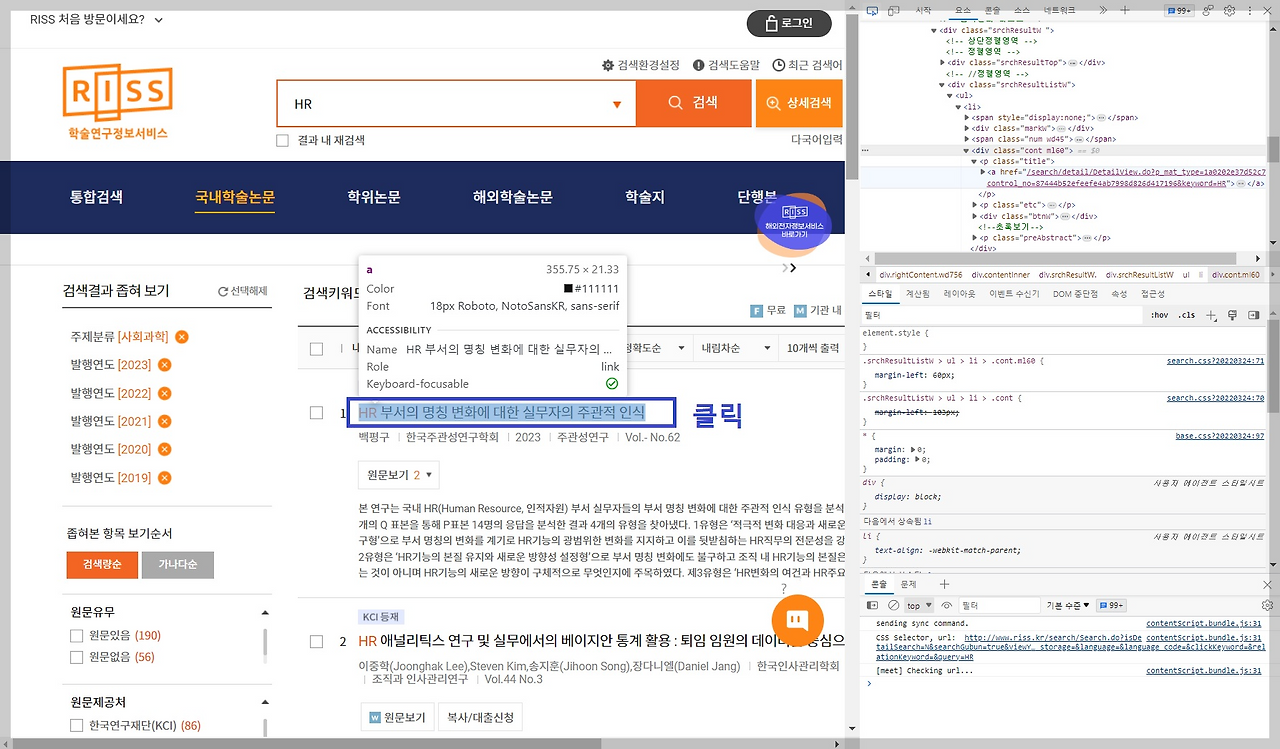Collapse the 원문제공처 filter section
The width and height of the screenshot is (1280, 749).
tap(265, 702)
